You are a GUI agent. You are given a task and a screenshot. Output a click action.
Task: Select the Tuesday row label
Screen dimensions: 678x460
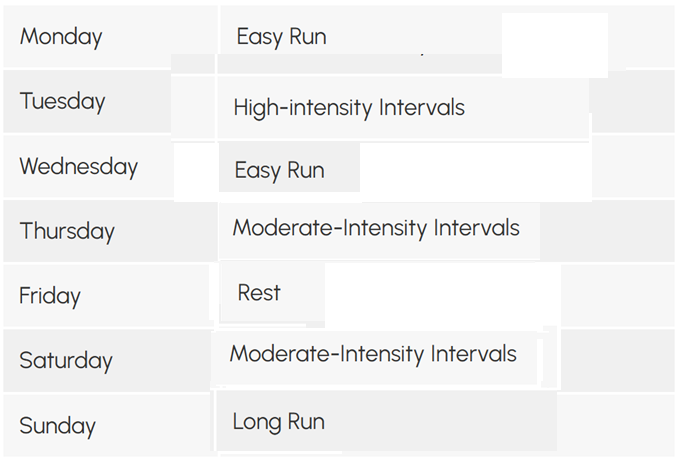pyautogui.click(x=63, y=101)
